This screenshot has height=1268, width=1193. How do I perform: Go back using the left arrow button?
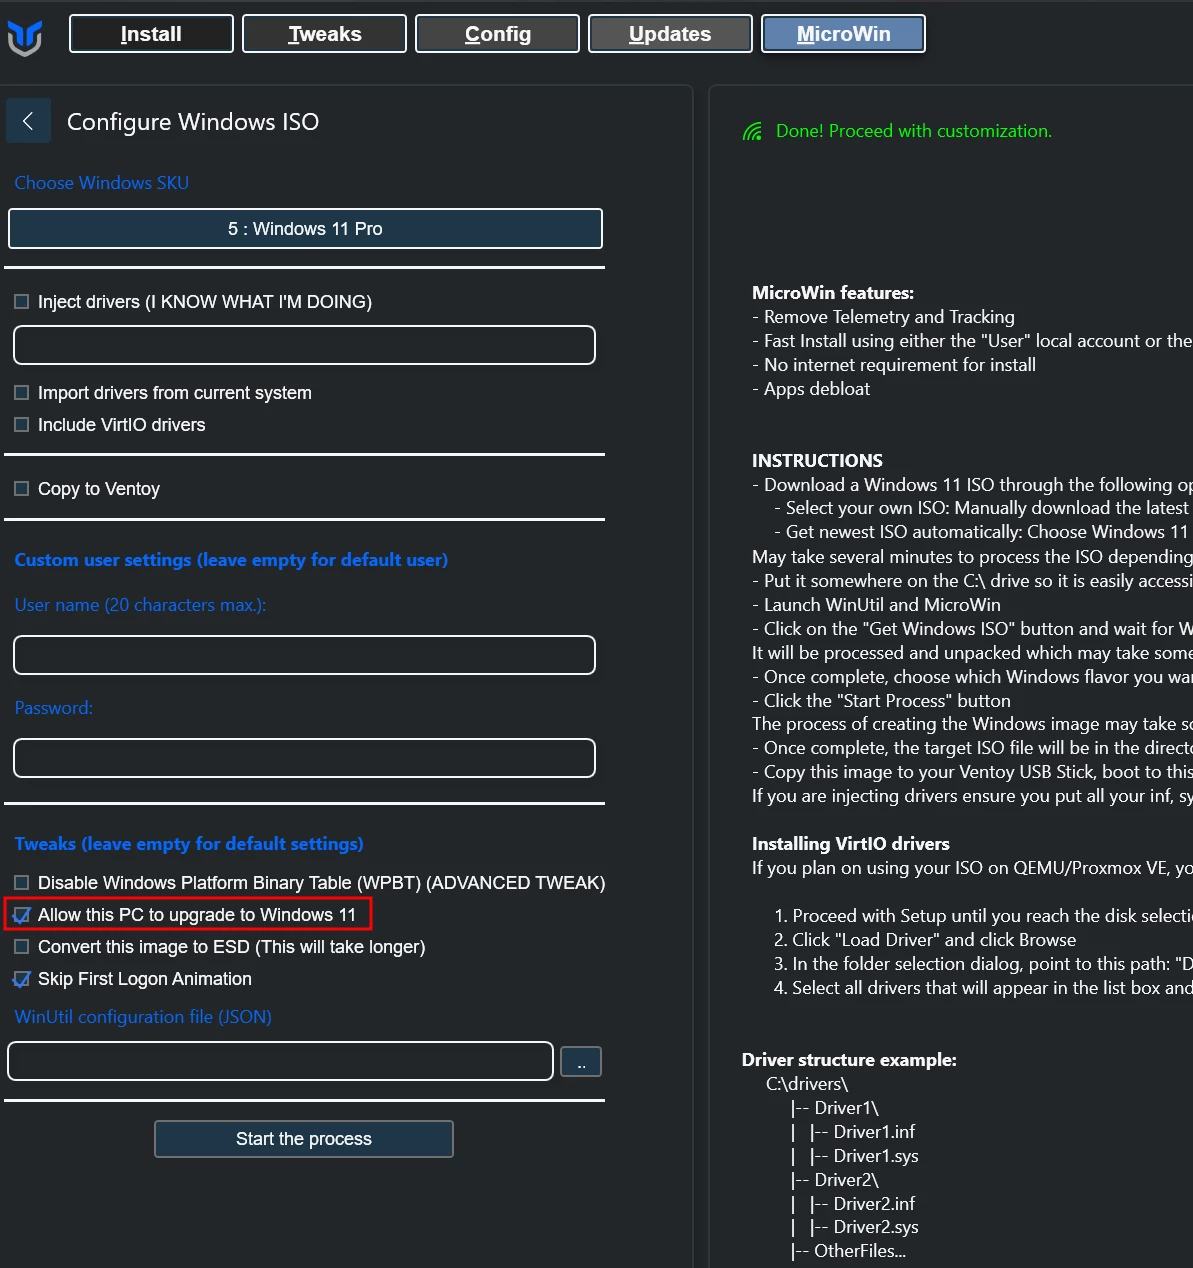click(x=28, y=121)
